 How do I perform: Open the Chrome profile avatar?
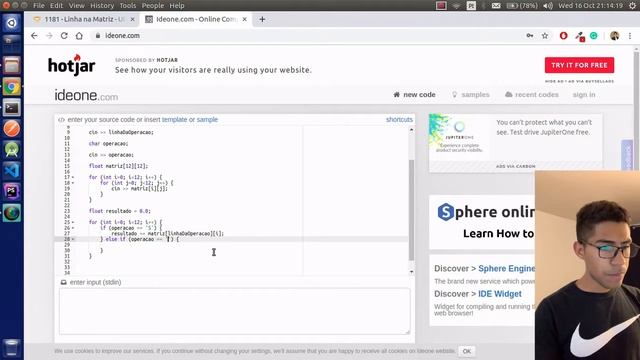[x=615, y=36]
